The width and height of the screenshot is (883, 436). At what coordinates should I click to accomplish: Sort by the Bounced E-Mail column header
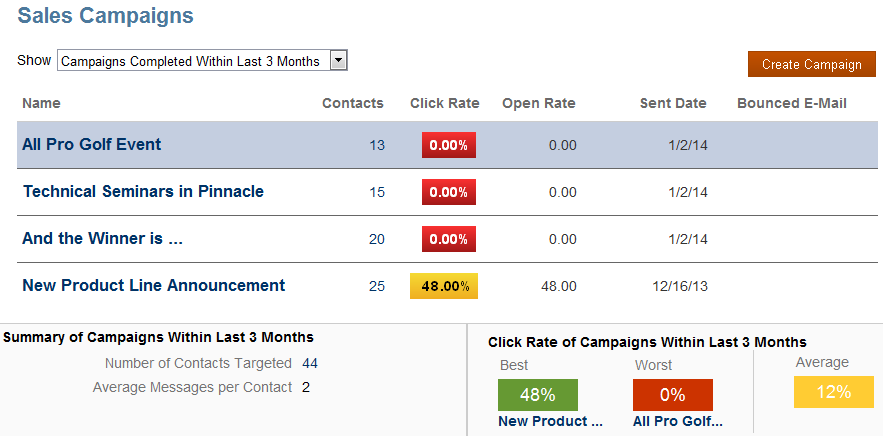(792, 103)
